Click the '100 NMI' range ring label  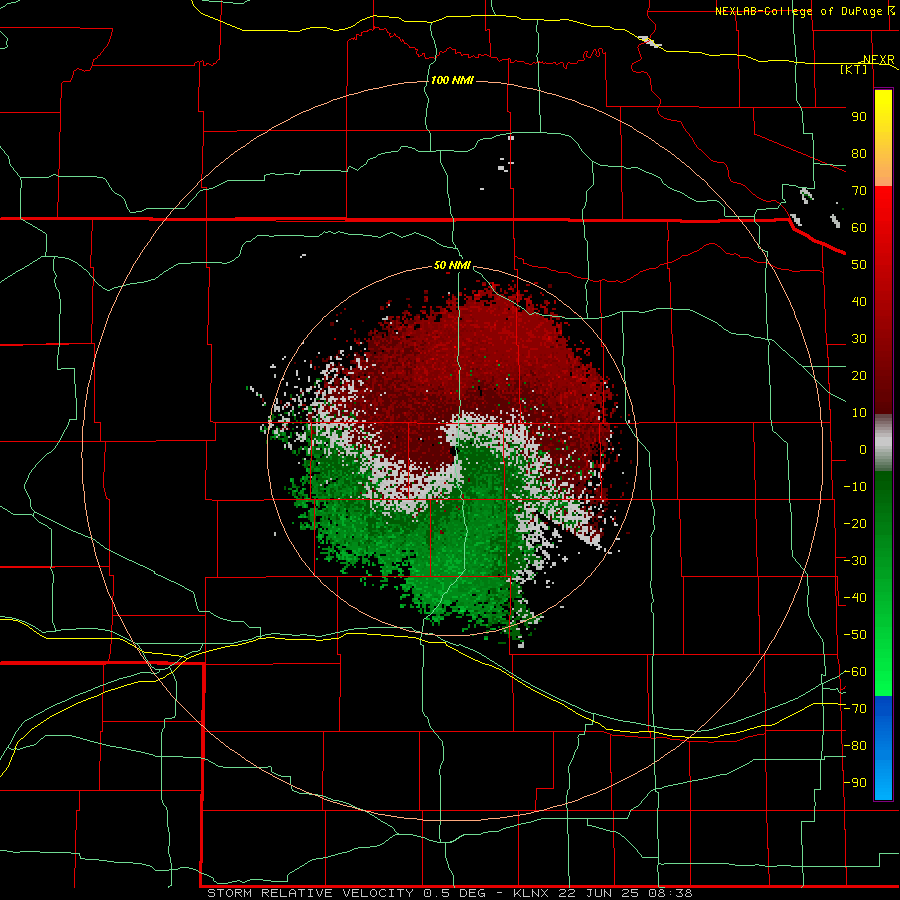pos(452,80)
